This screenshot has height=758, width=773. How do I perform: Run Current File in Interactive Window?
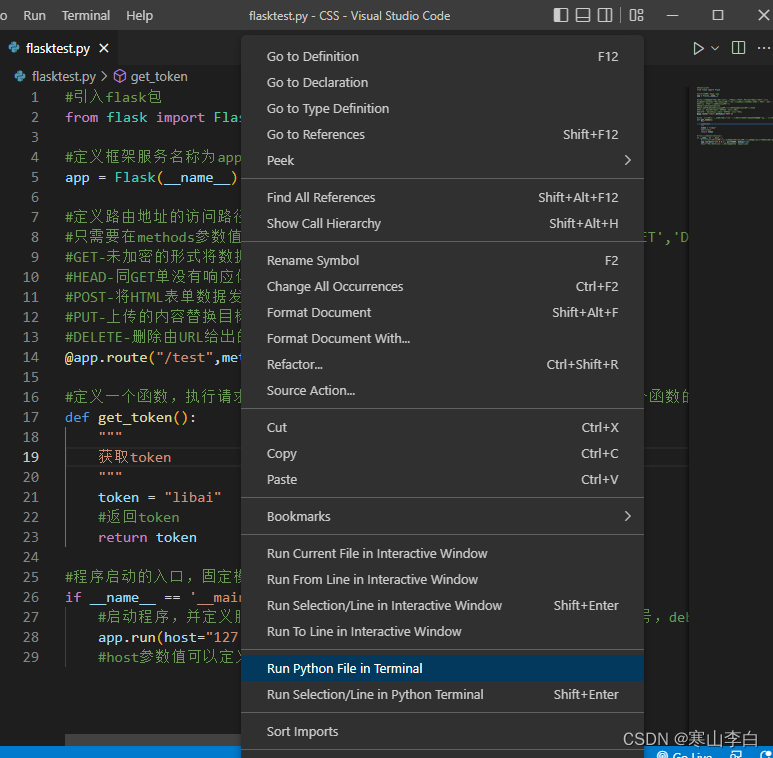tap(442, 553)
